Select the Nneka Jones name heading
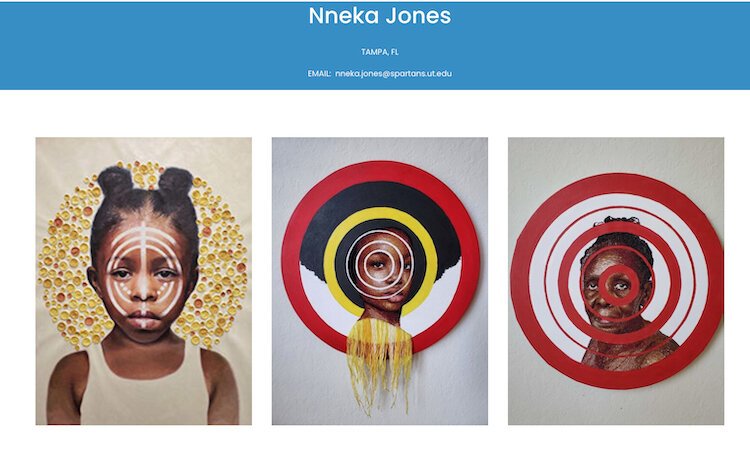The width and height of the screenshot is (750, 450). (x=380, y=16)
